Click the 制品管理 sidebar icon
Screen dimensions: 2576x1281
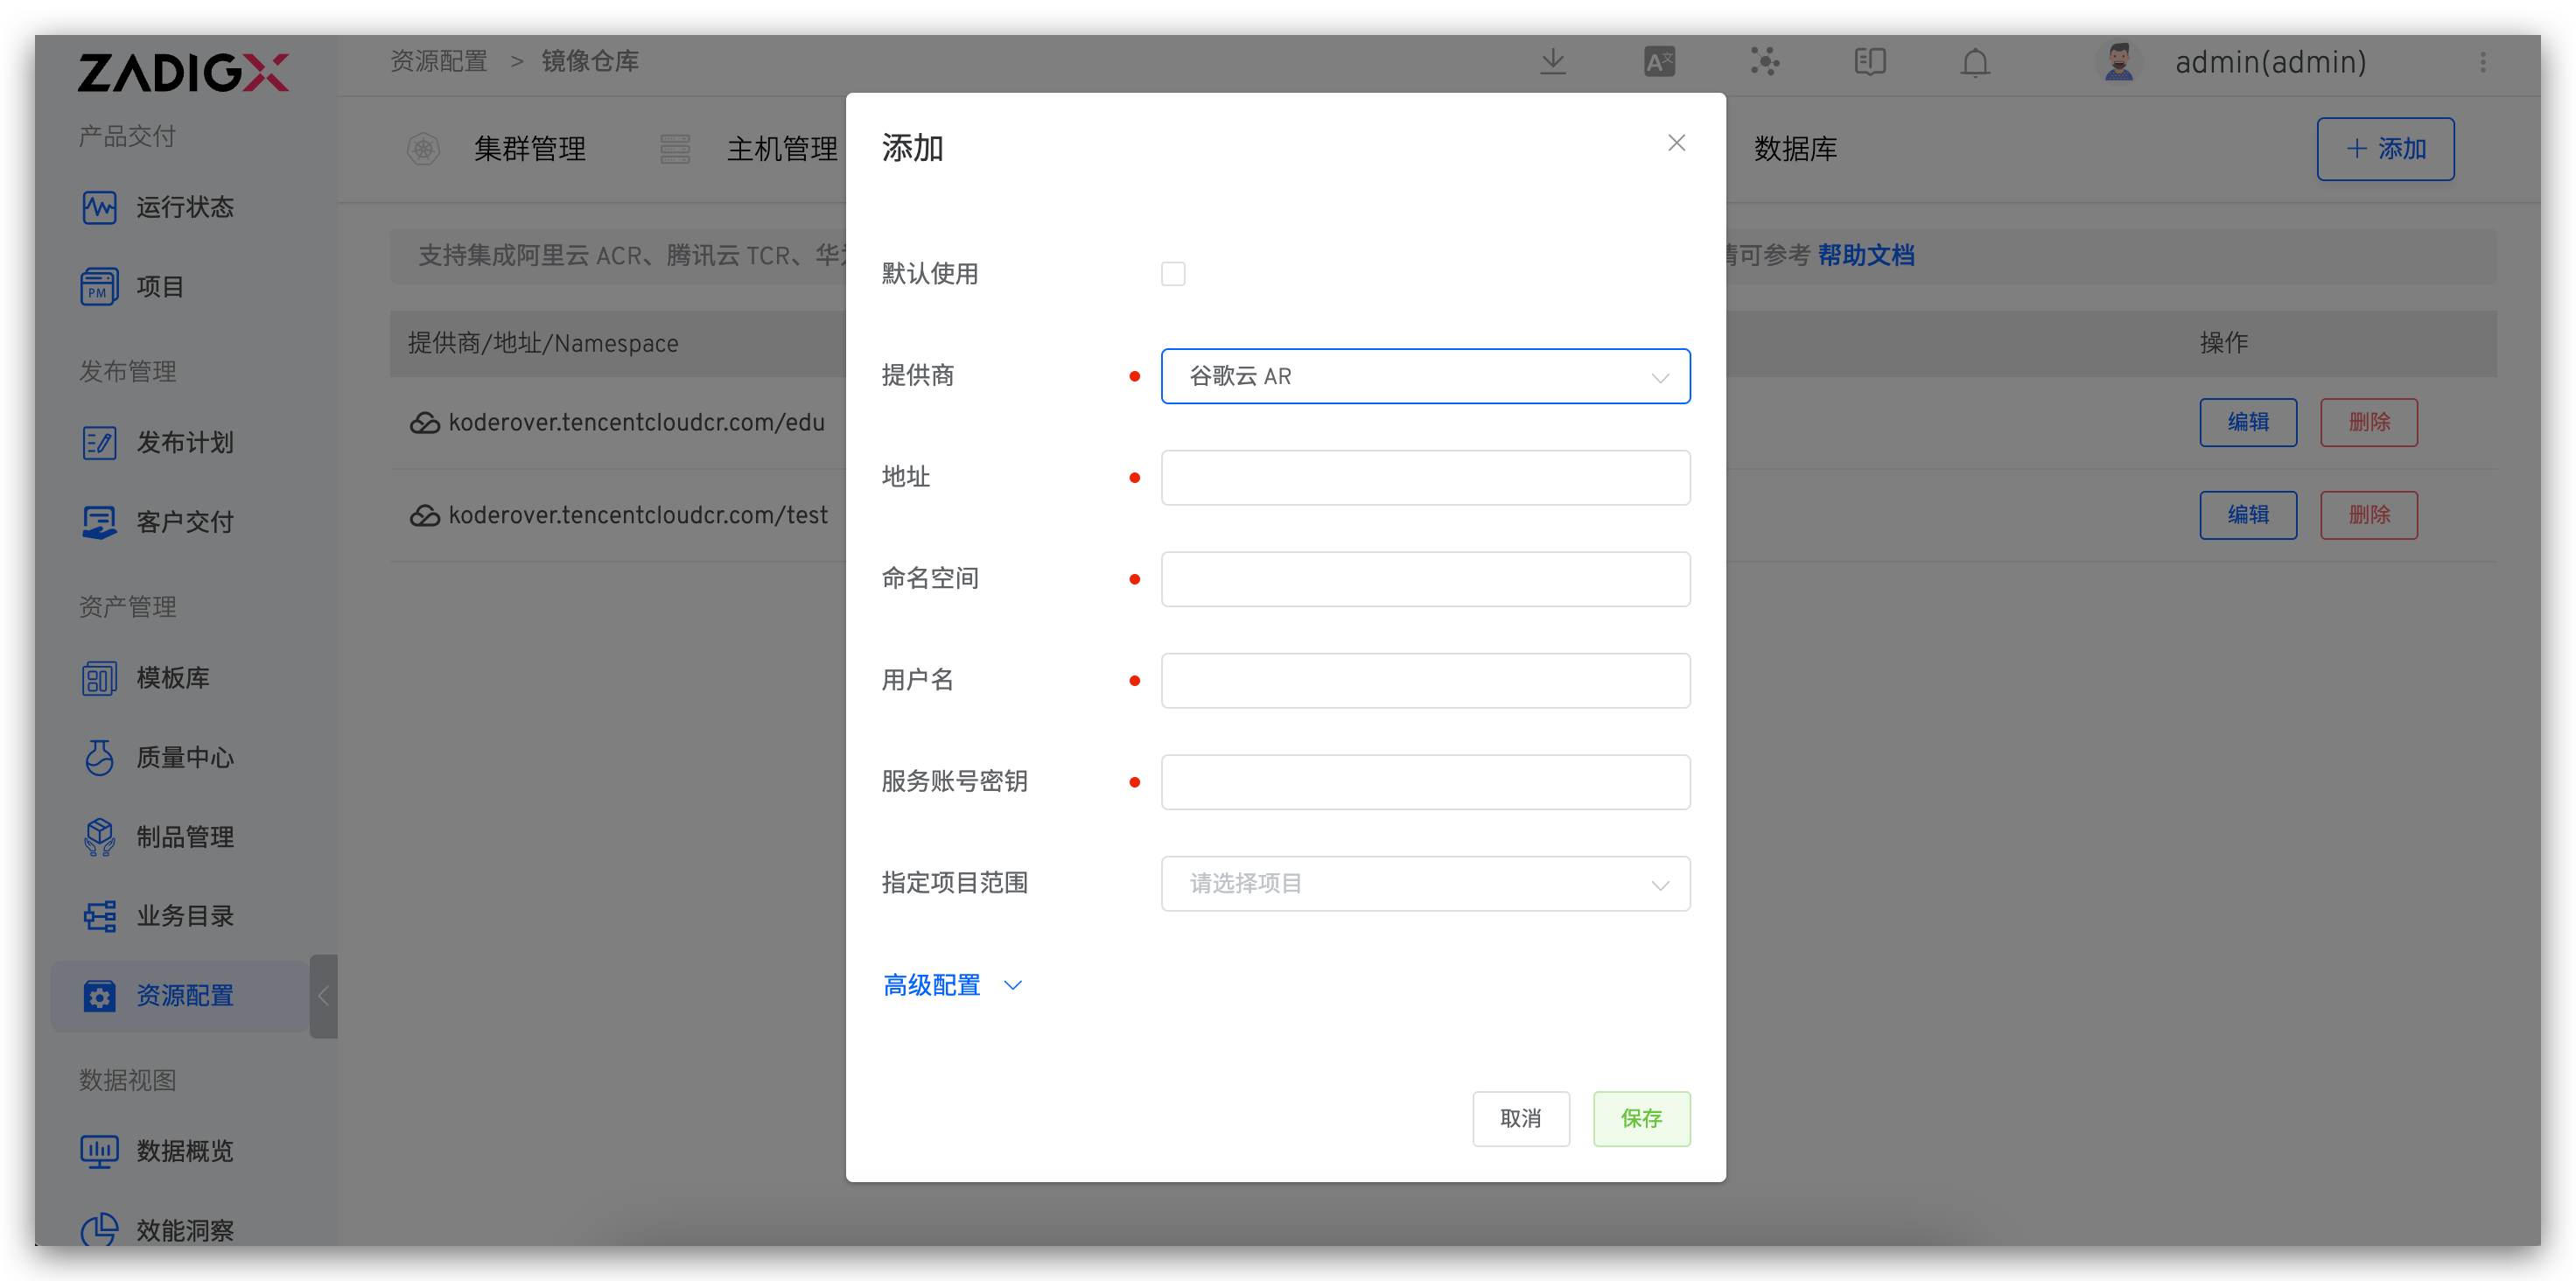point(99,836)
